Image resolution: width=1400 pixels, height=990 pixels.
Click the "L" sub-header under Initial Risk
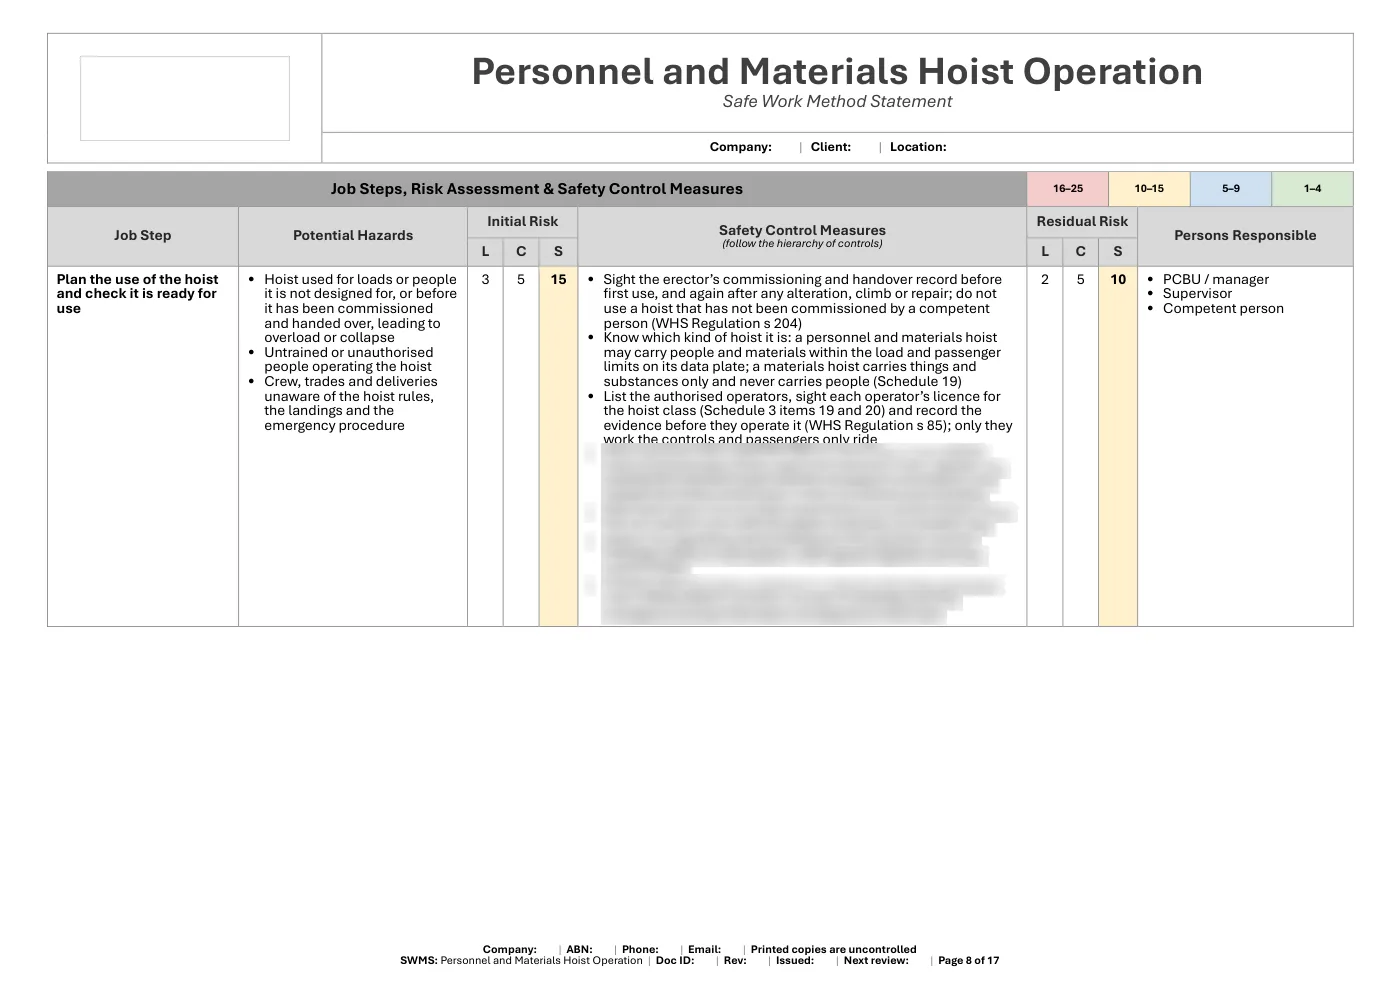[485, 251]
